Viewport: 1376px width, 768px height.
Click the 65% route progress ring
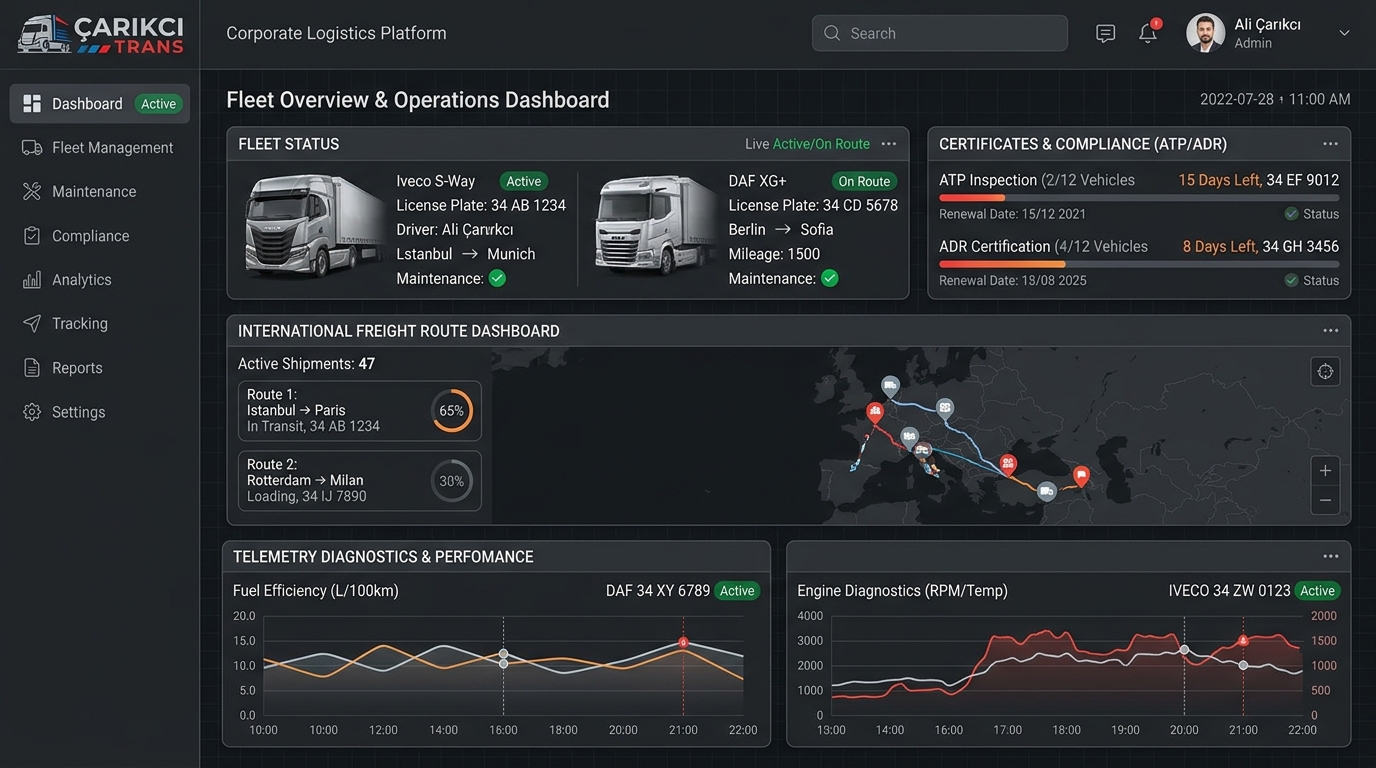pos(452,411)
